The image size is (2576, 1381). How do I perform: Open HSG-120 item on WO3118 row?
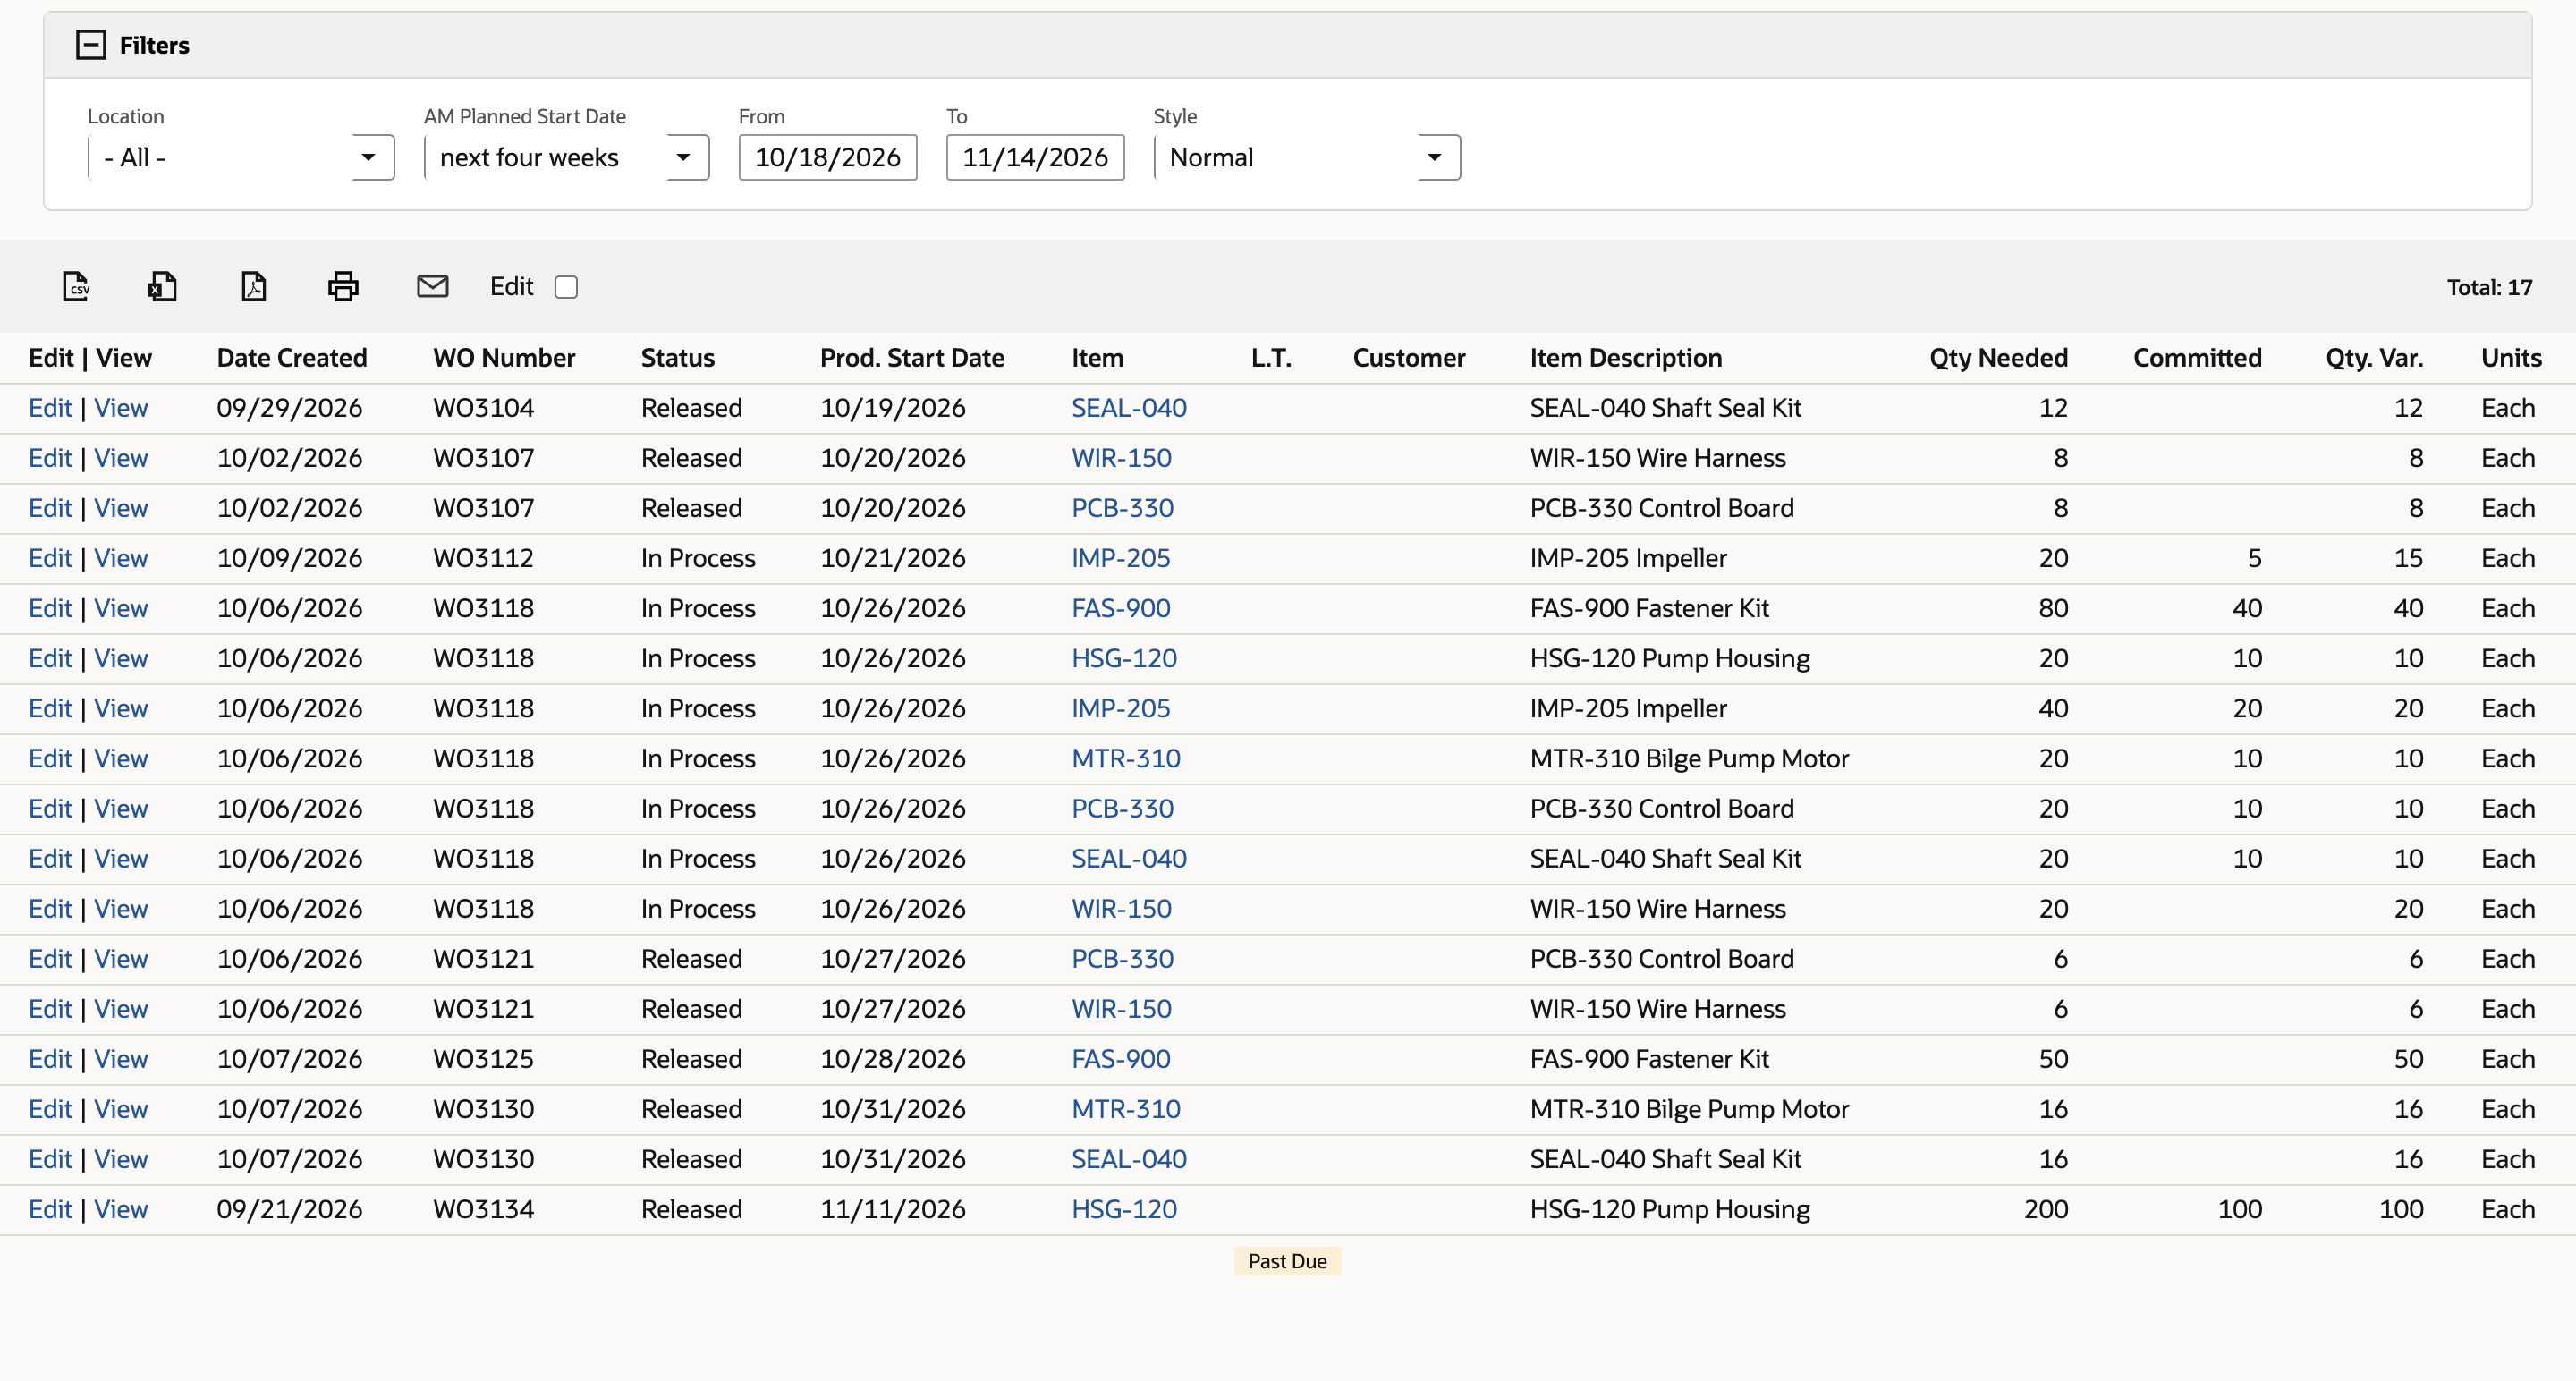pos(1124,658)
